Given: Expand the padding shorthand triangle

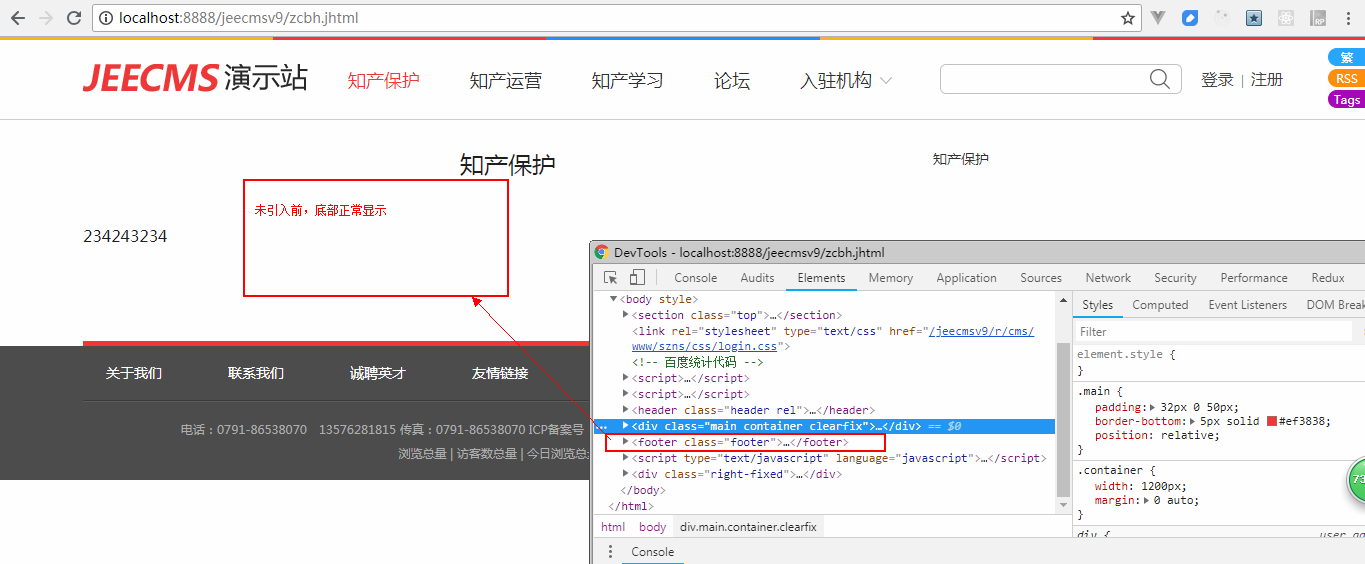Looking at the screenshot, I should point(1153,407).
